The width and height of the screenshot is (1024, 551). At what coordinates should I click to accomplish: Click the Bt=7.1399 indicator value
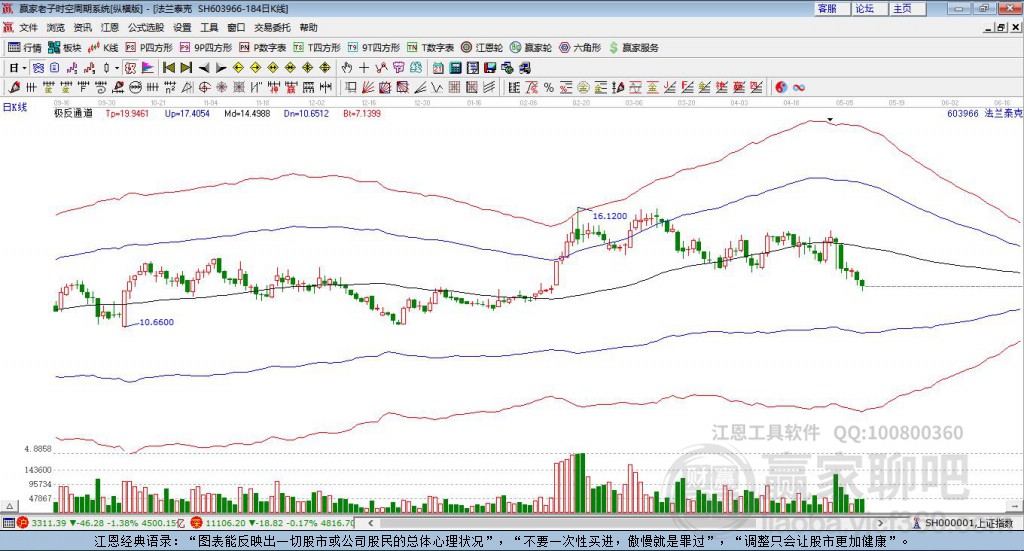coord(362,113)
